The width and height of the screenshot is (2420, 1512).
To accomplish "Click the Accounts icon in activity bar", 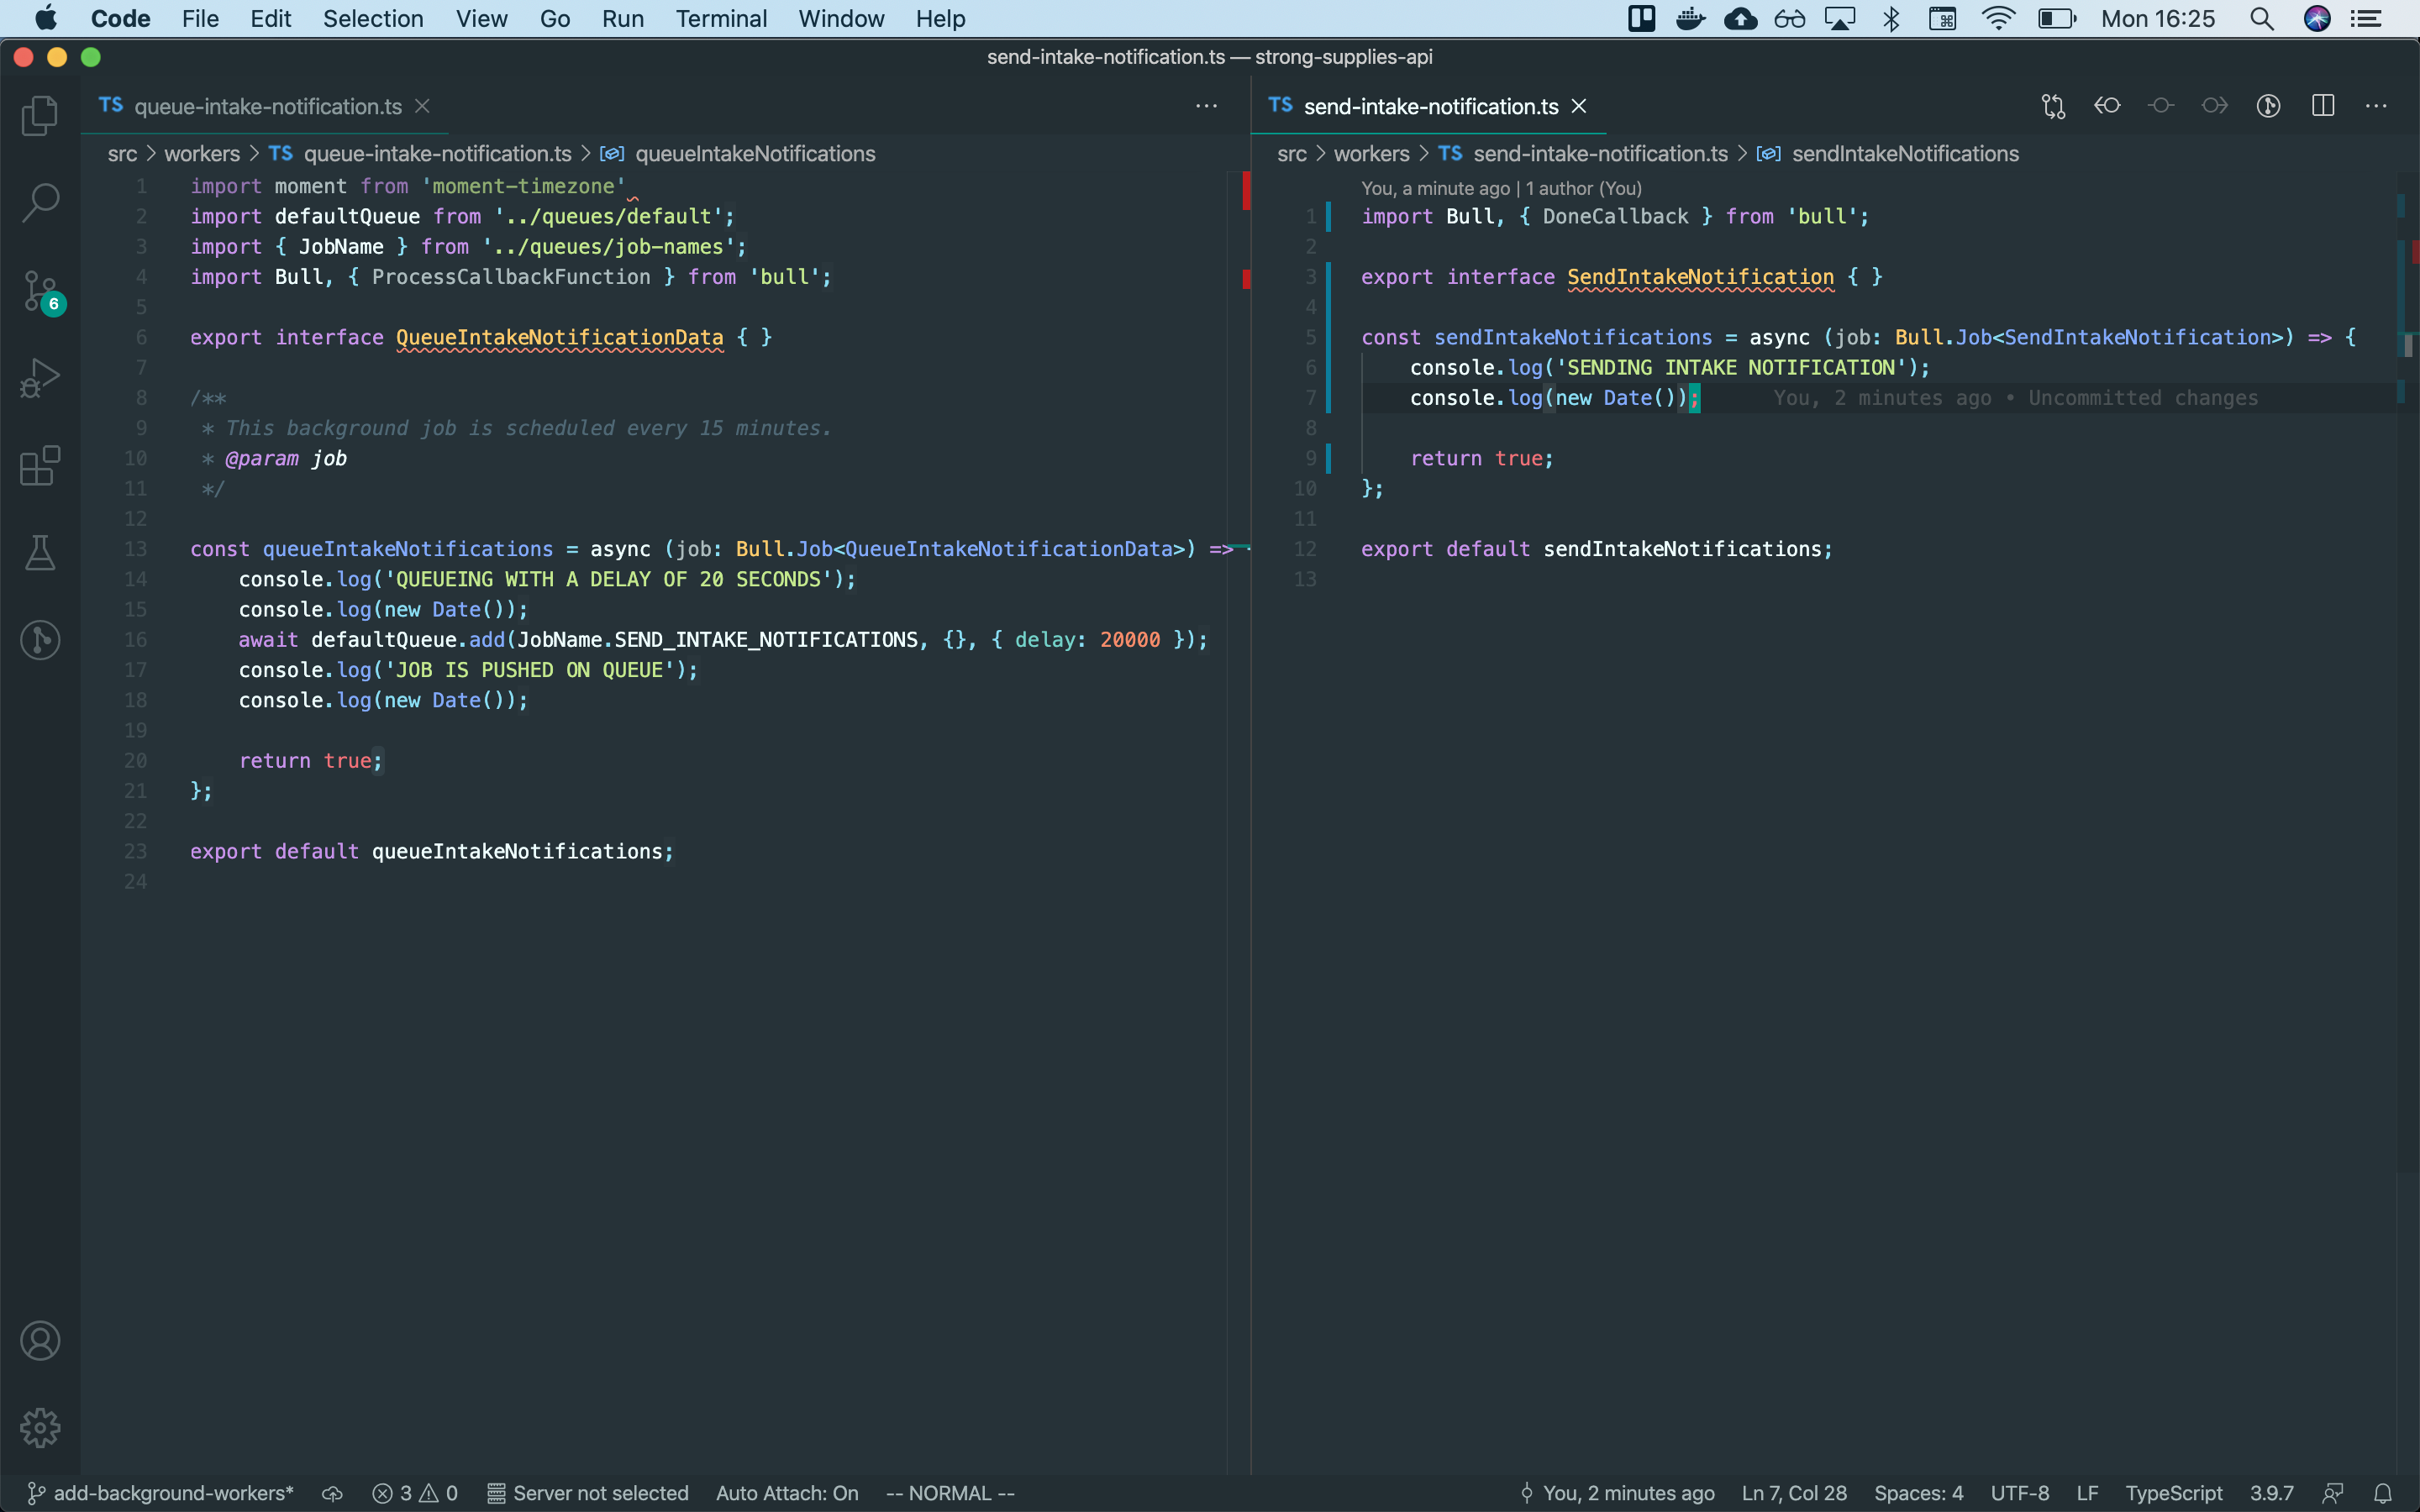I will tap(40, 1340).
